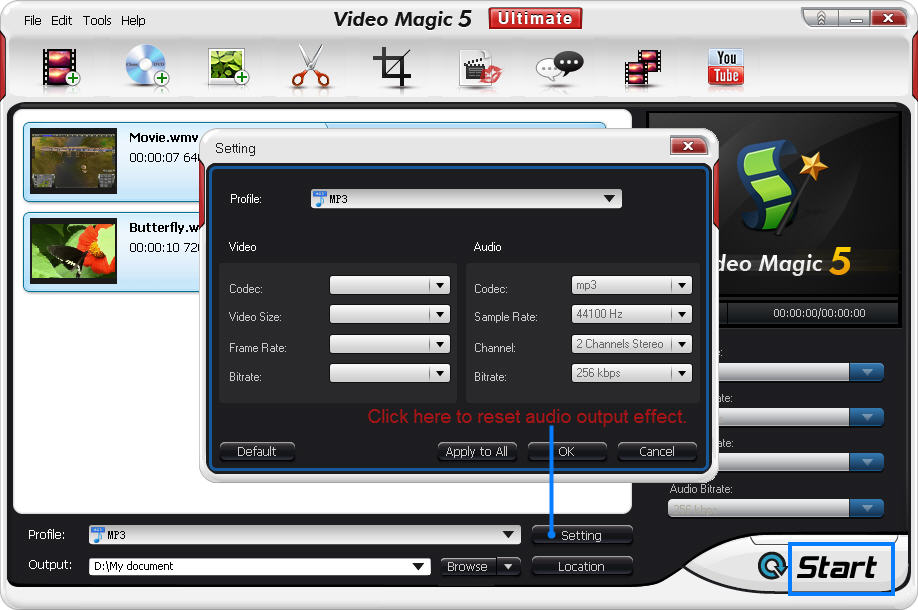Image resolution: width=918 pixels, height=610 pixels.
Task: Open the speech-bubble Subtitle tool
Action: [x=560, y=68]
